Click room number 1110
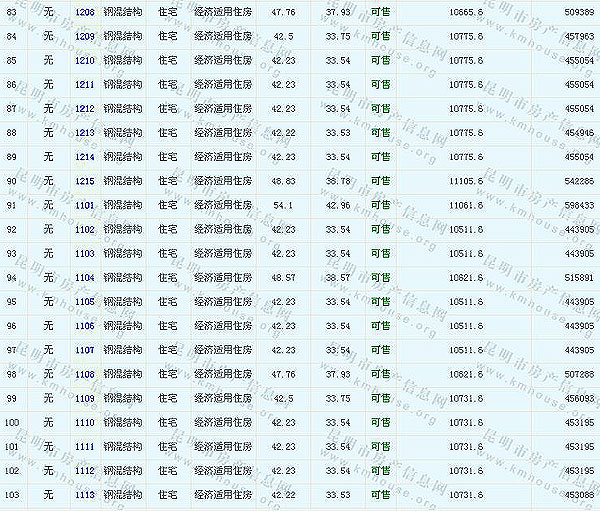Viewport: 600px width, 511px height. pyautogui.click(x=85, y=422)
